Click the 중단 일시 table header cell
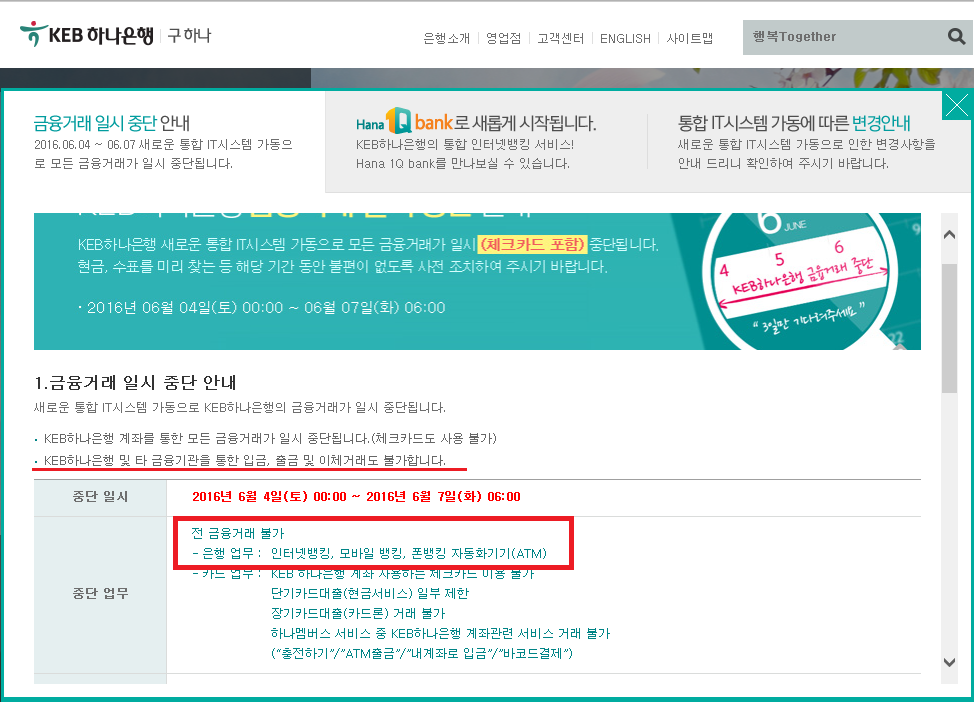 100,497
